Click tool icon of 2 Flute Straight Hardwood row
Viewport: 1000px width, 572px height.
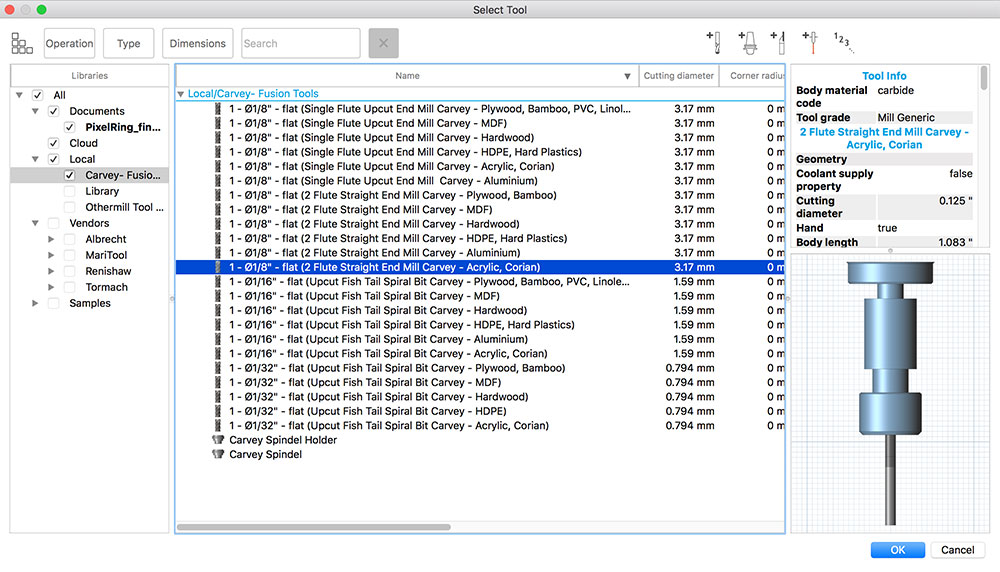217,224
